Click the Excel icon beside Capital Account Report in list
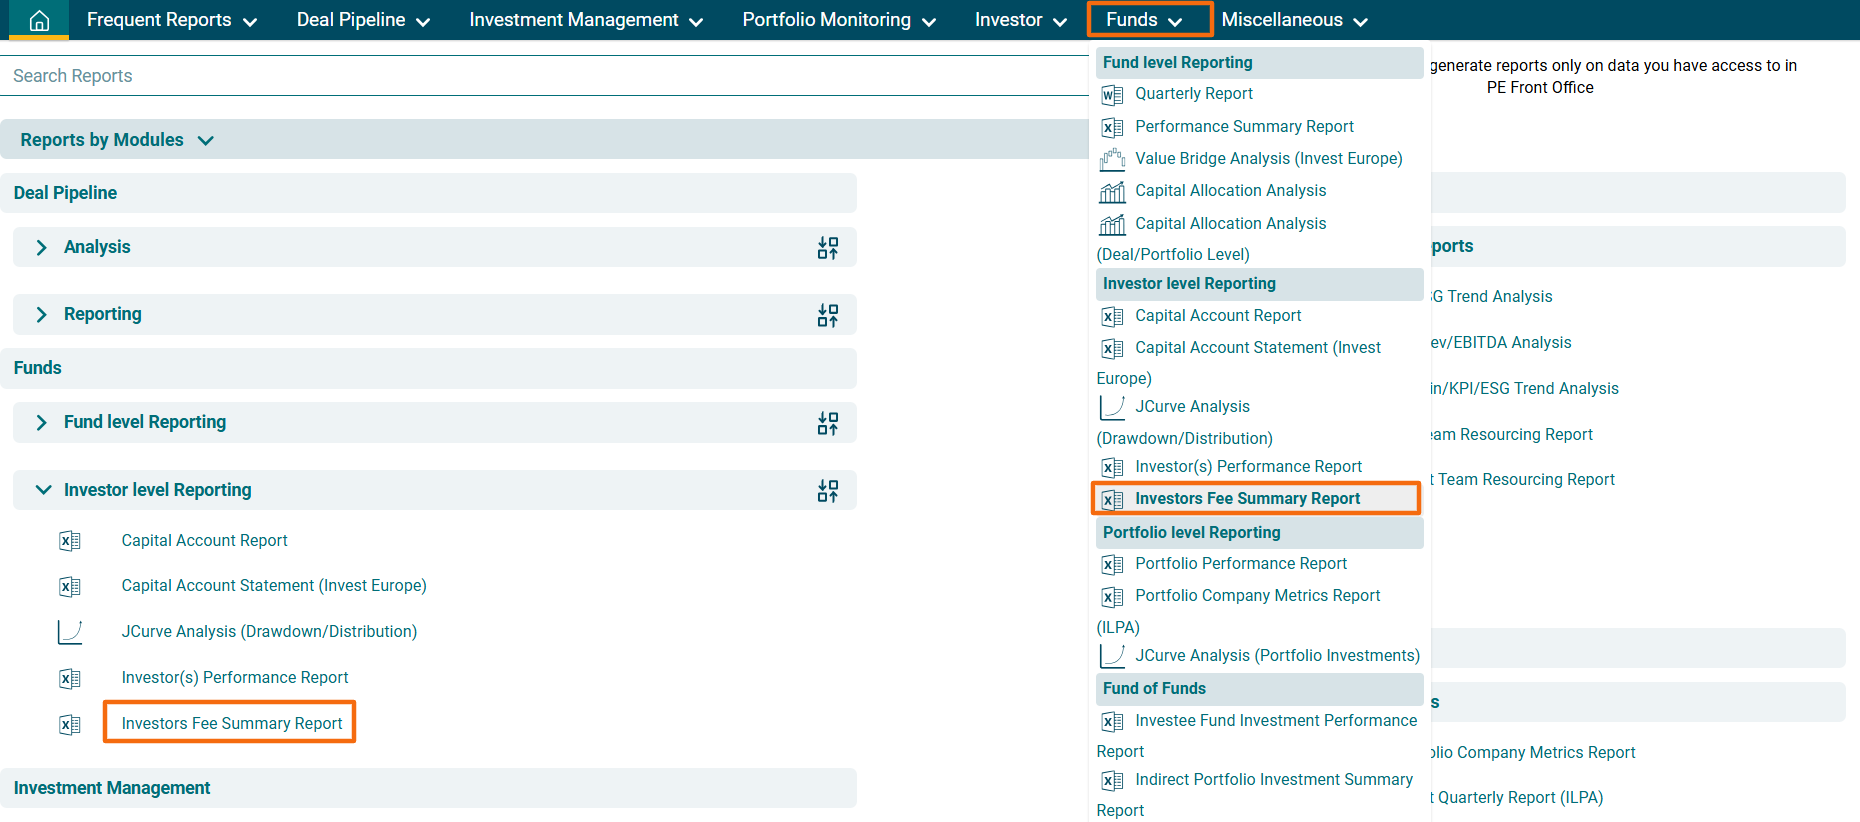The image size is (1860, 822). pos(70,541)
